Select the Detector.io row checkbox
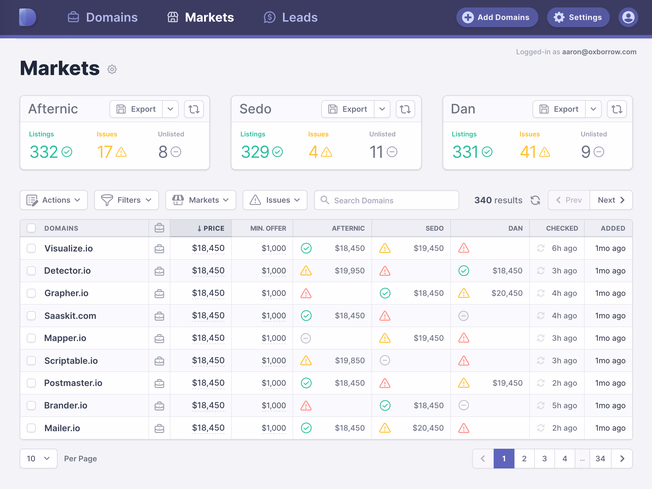This screenshot has width=652, height=489. pos(31,271)
